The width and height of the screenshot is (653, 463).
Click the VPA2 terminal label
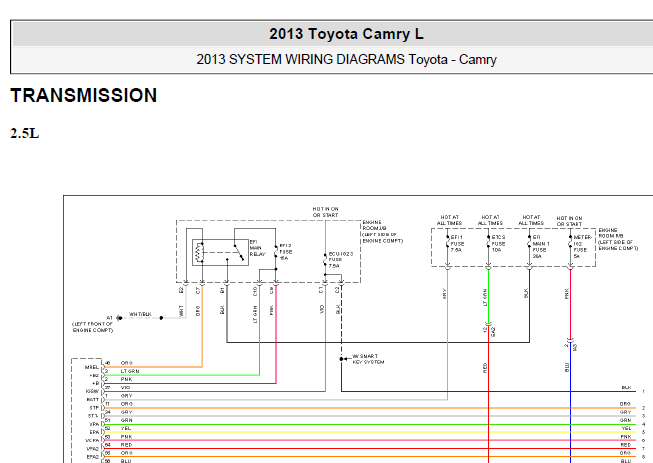(93, 449)
